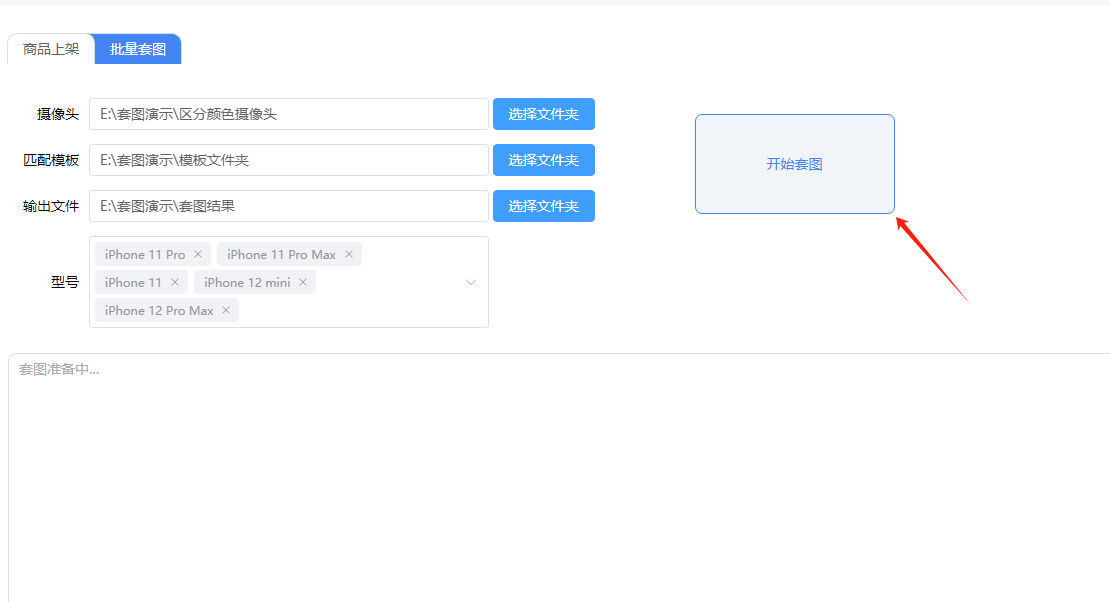
Task: Open 选择文件夹 for 匹配模板 row
Action: 544,160
